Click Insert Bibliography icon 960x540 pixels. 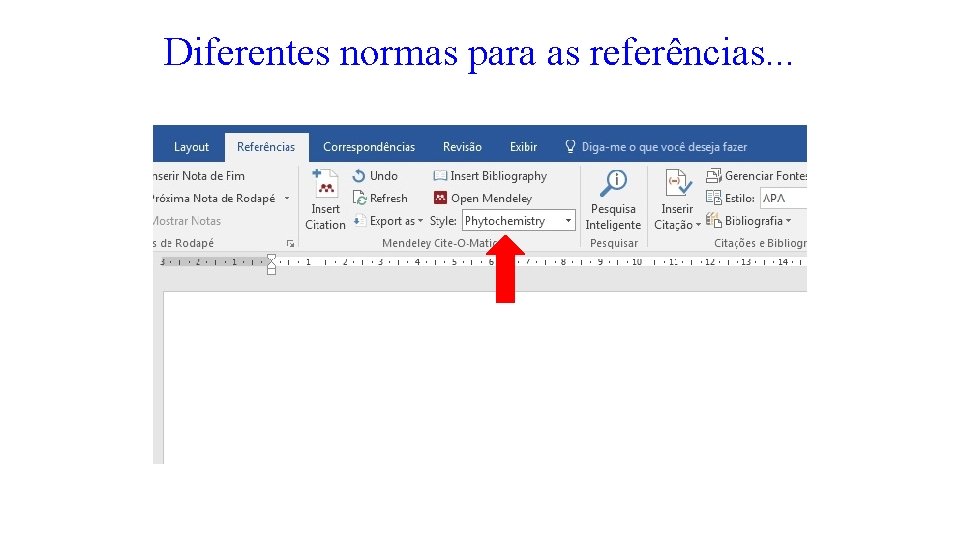click(x=440, y=176)
